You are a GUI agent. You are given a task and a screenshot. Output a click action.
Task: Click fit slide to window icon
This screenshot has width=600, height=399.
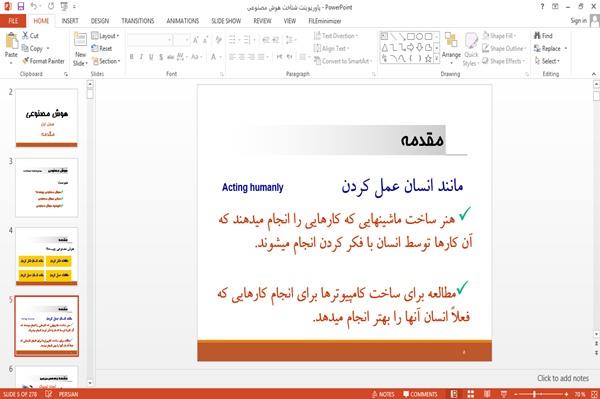click(594, 394)
